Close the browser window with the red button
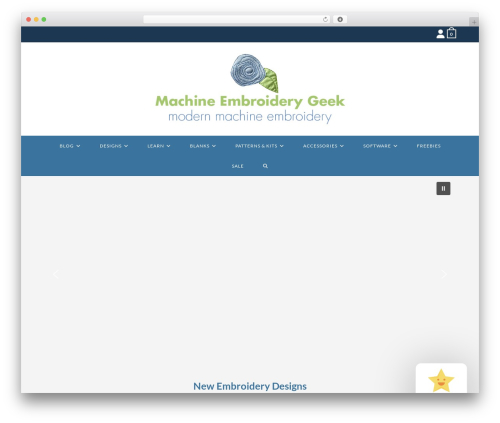 [x=29, y=19]
